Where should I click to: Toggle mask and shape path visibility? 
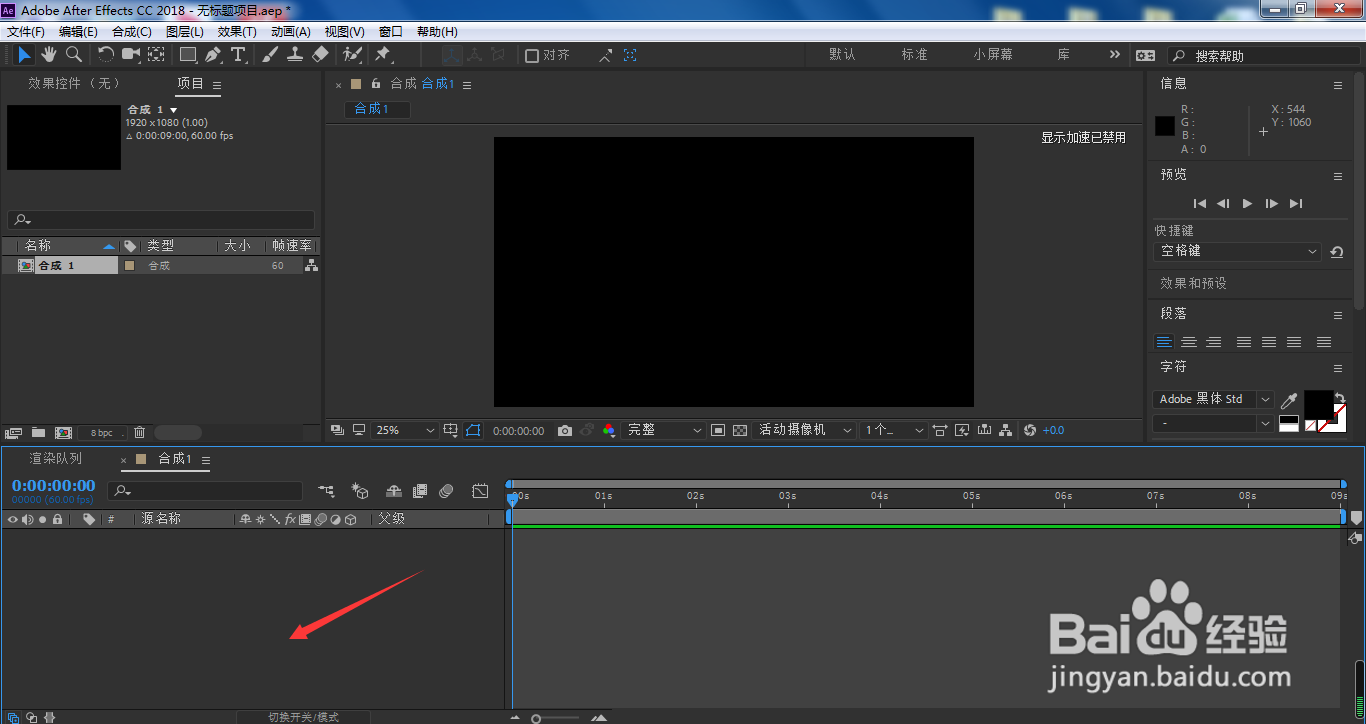pos(473,430)
